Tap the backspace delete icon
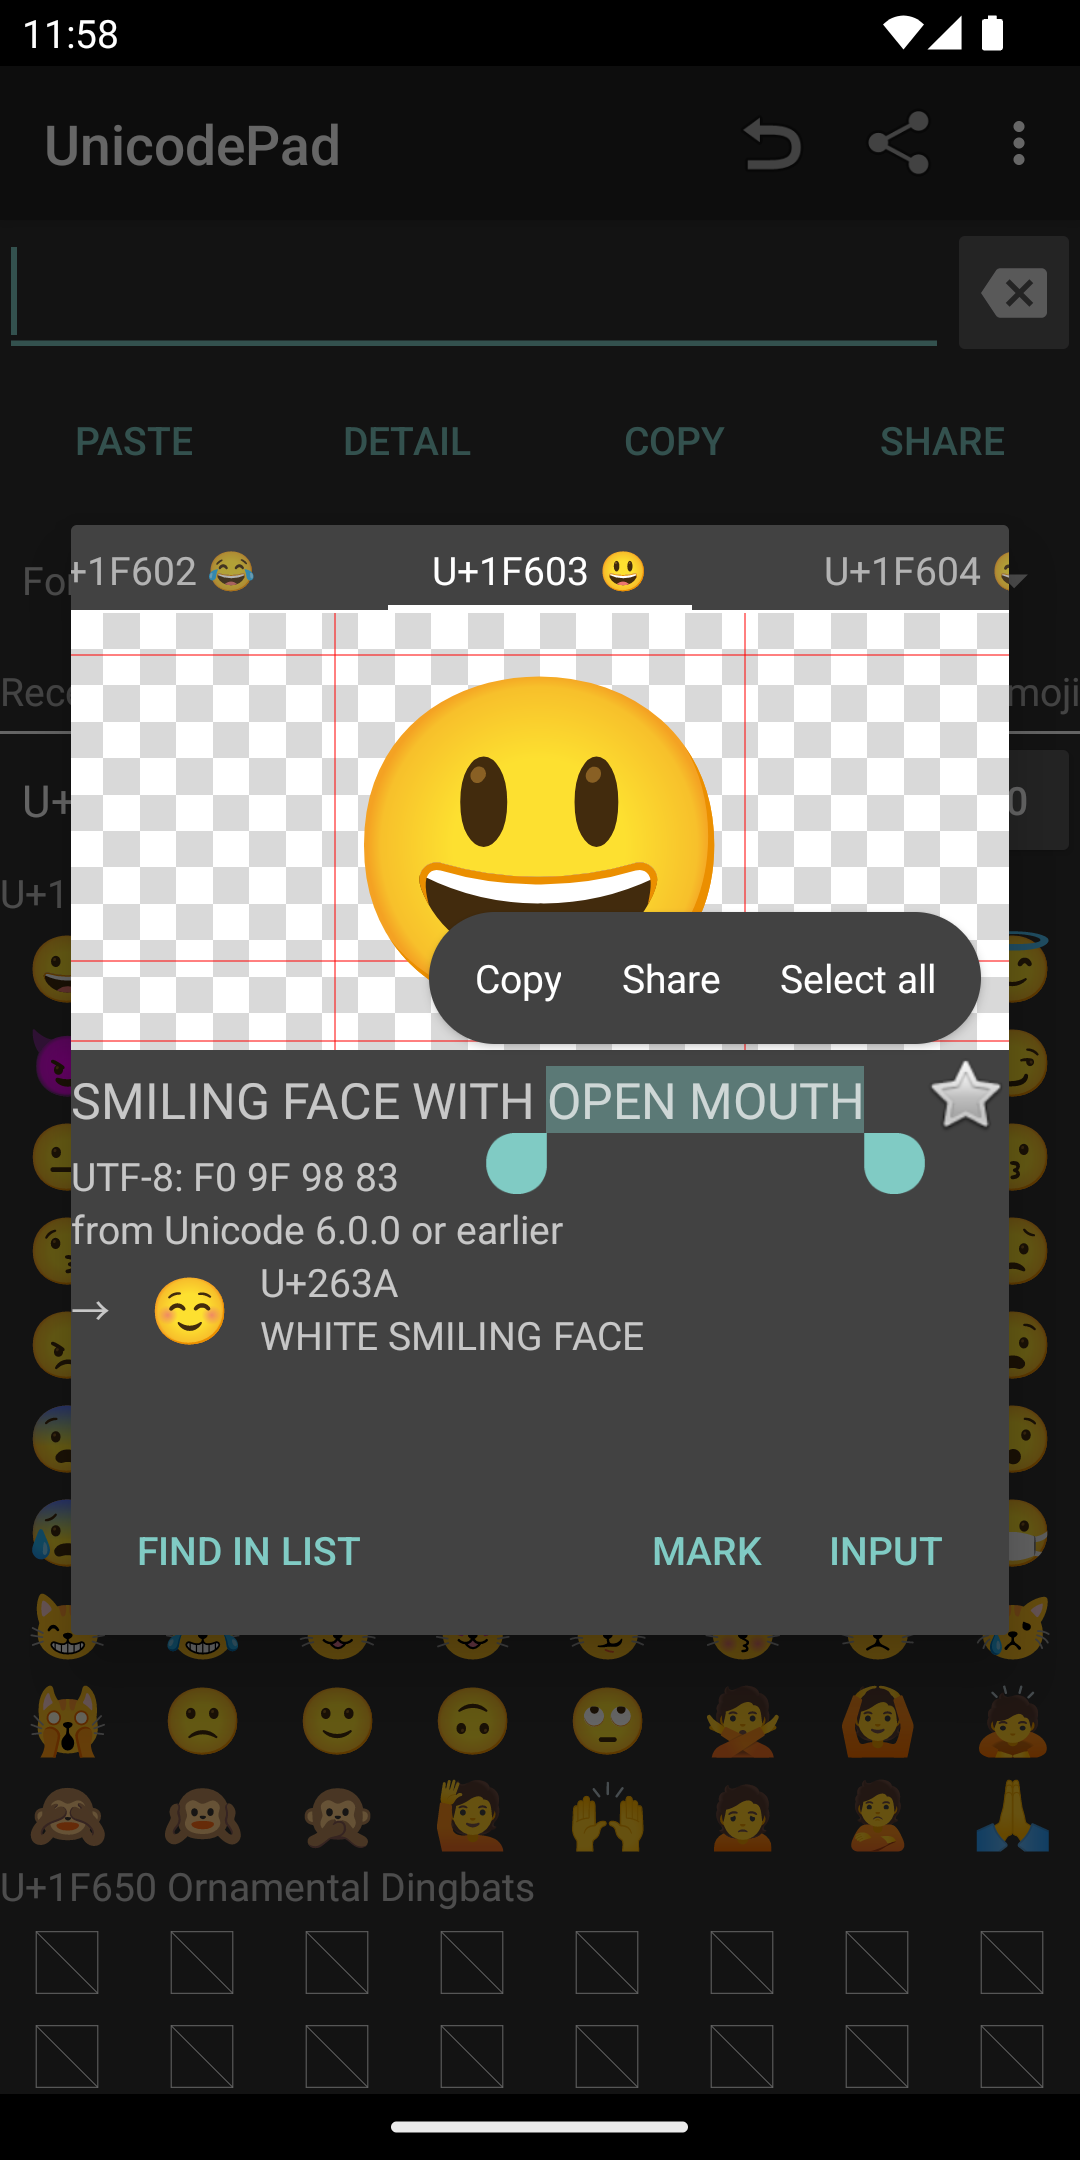Screen dimensions: 1080x2160 coord(1013,293)
